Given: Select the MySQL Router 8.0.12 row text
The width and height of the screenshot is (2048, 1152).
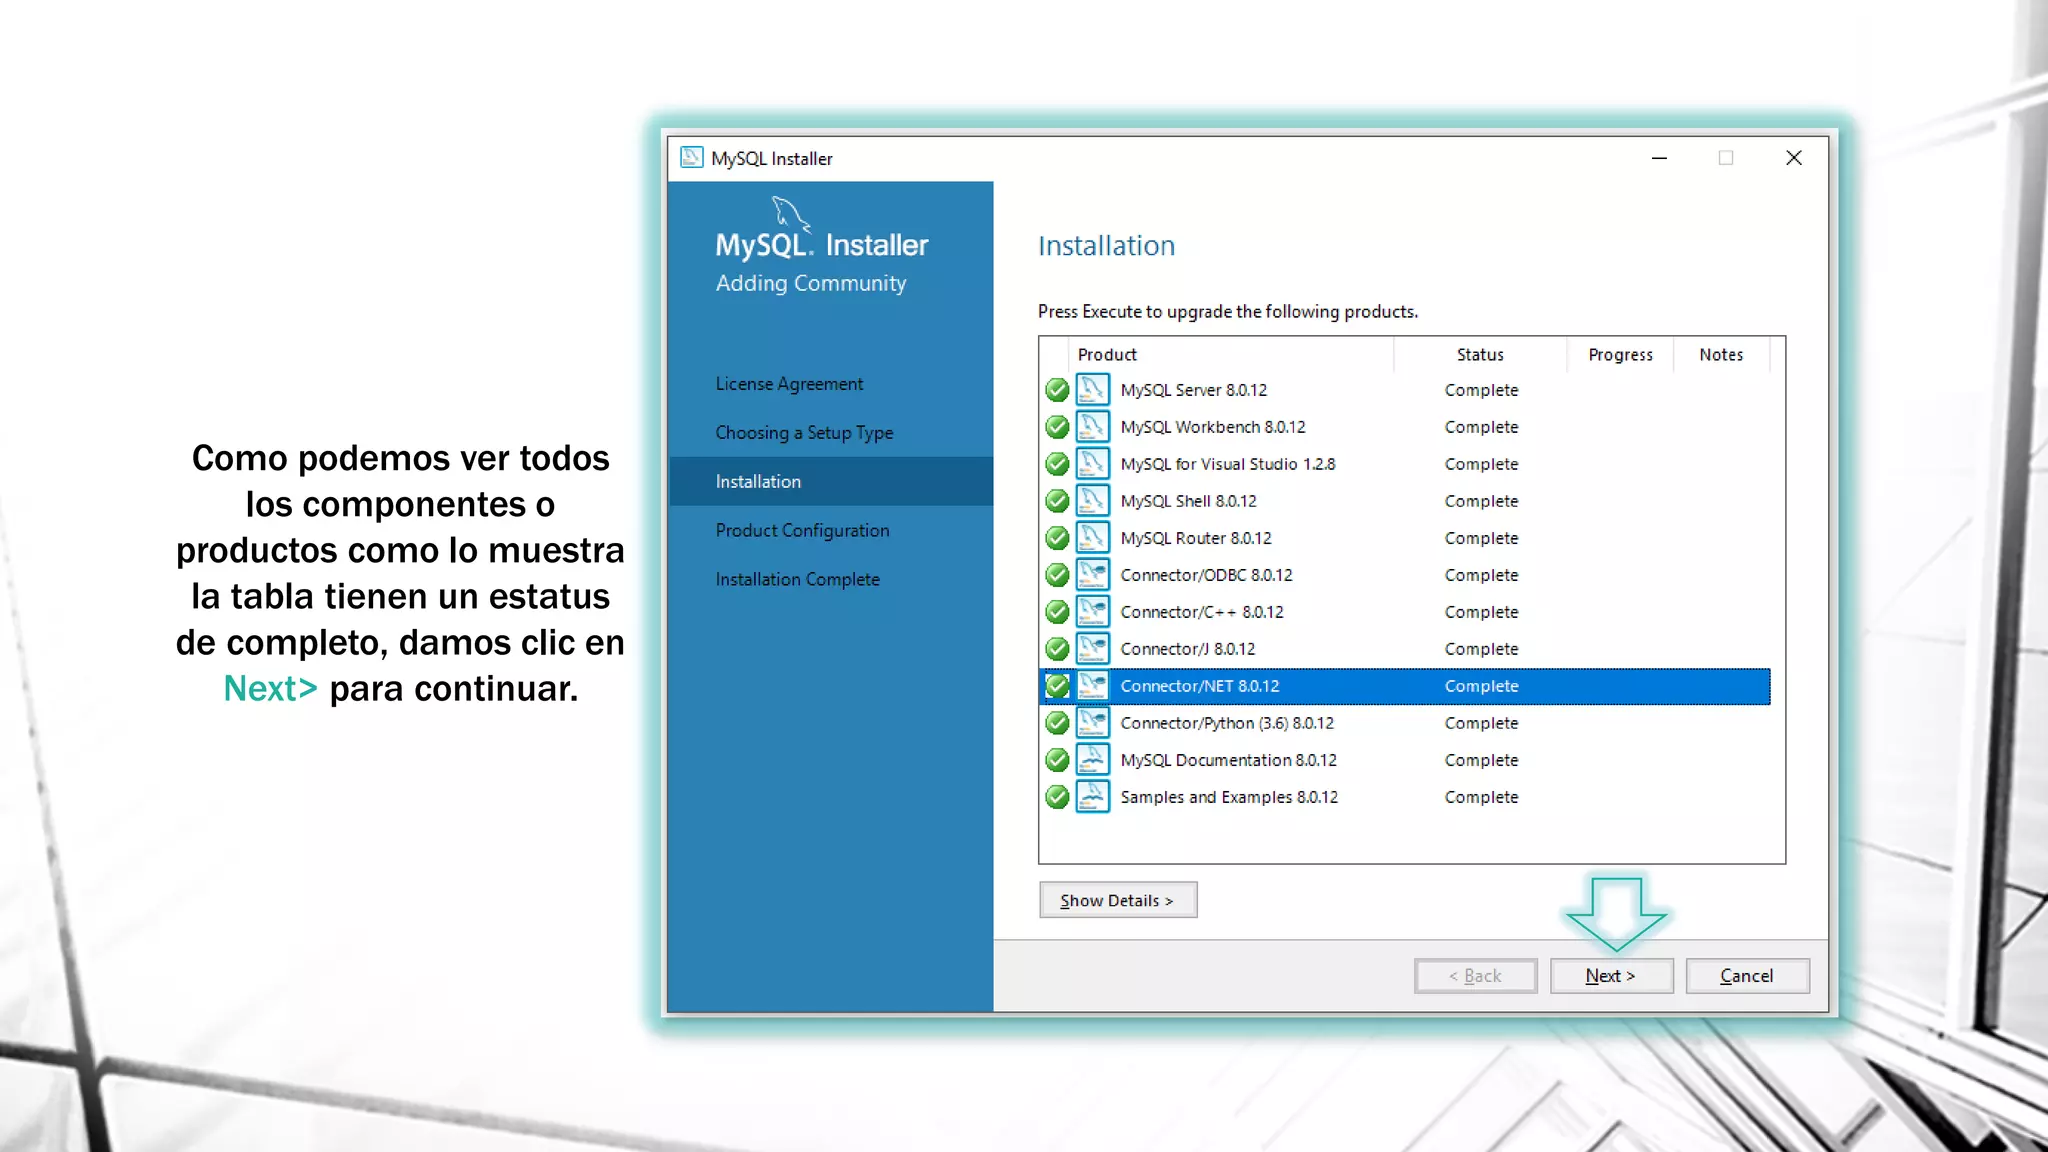Looking at the screenshot, I should [x=1196, y=538].
